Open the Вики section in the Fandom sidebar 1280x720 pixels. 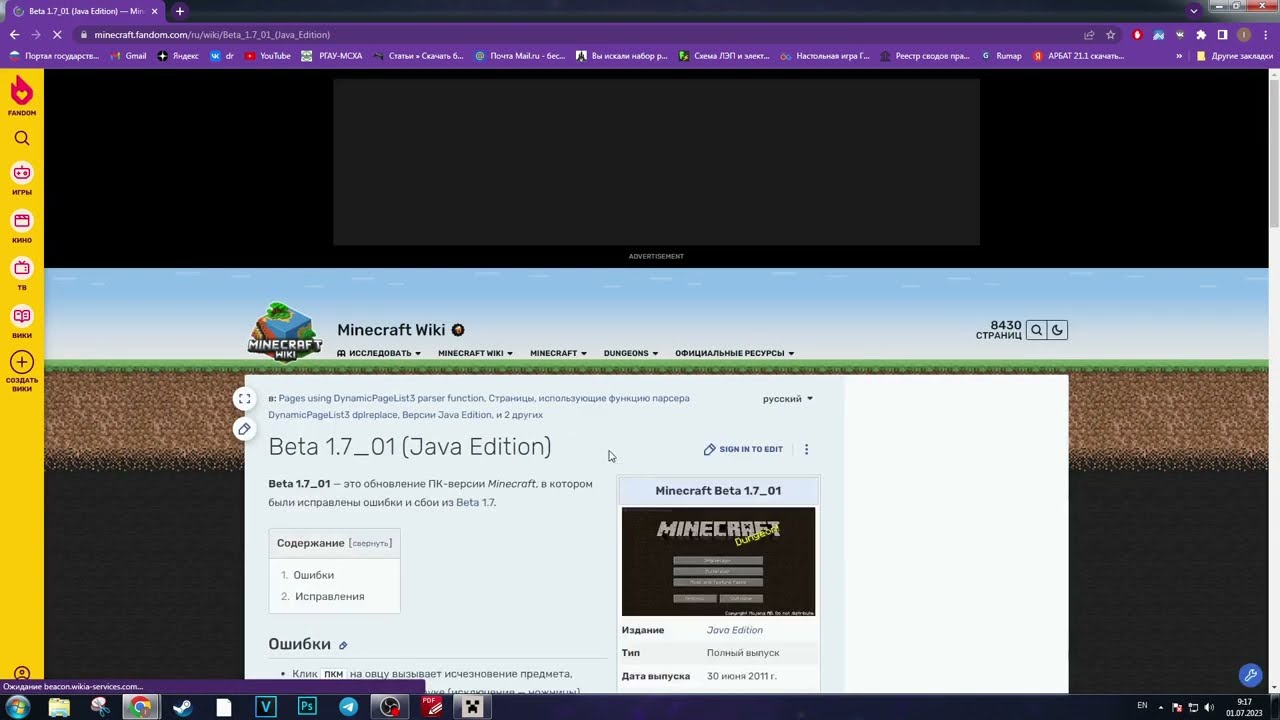pos(22,322)
